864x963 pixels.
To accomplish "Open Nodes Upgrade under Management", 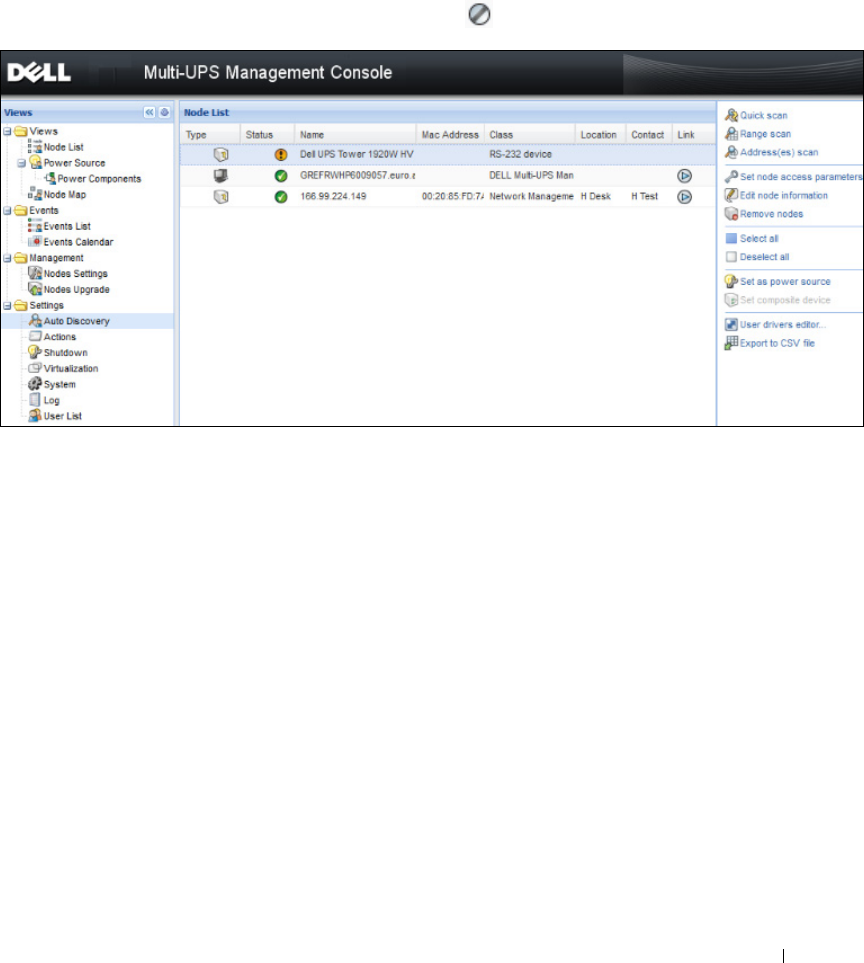I will click(x=76, y=290).
